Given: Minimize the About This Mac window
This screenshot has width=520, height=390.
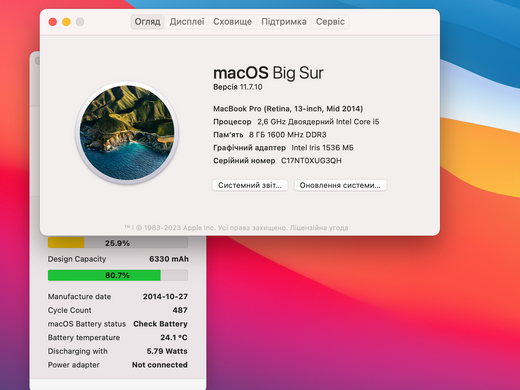Looking at the screenshot, I should click(x=66, y=22).
